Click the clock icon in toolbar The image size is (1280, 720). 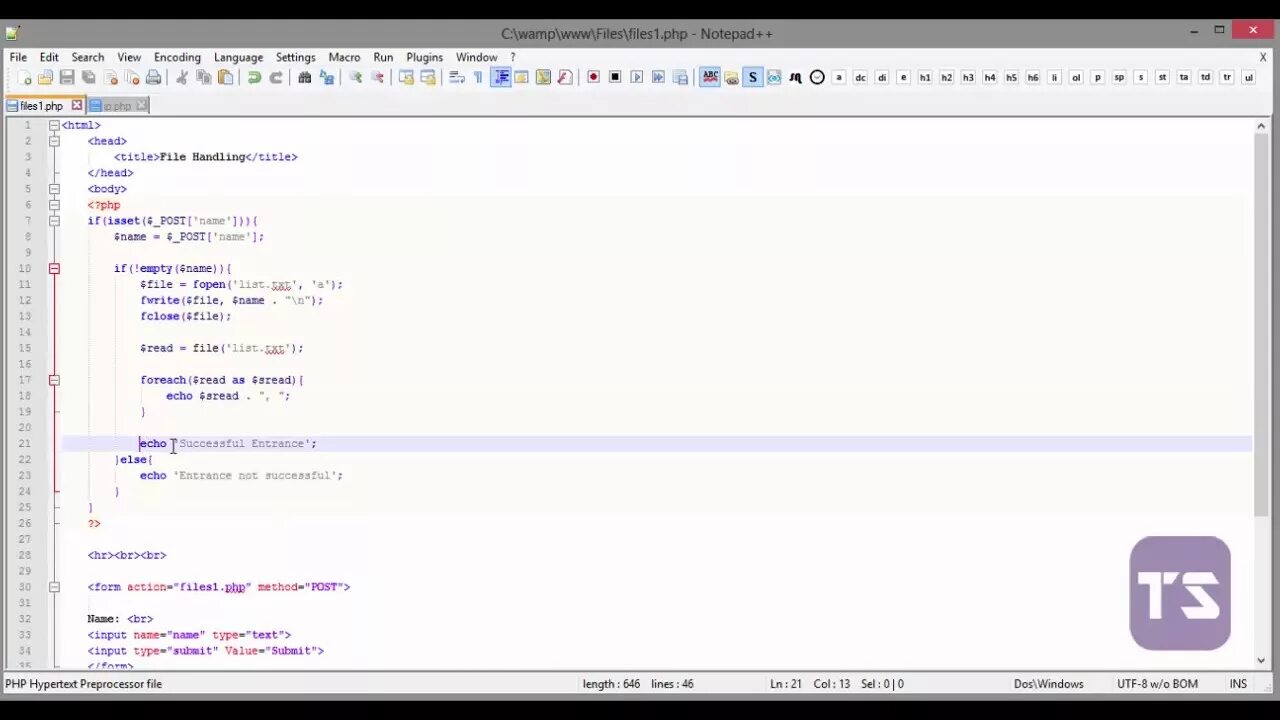[817, 77]
